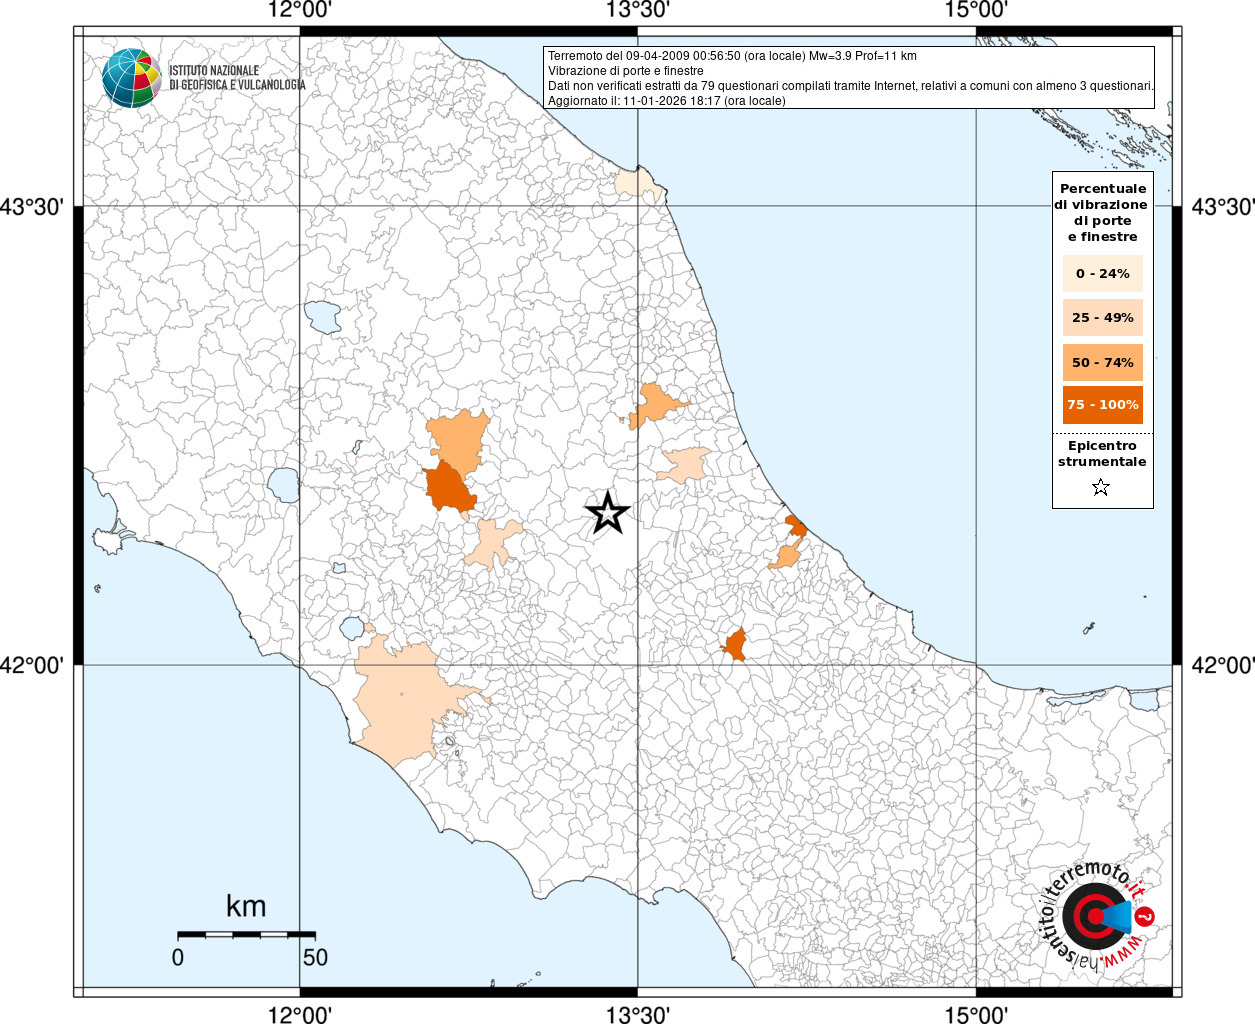Click the 'Aggiornato il: 11-01-2026' update line
The image size is (1255, 1024).
tap(666, 101)
